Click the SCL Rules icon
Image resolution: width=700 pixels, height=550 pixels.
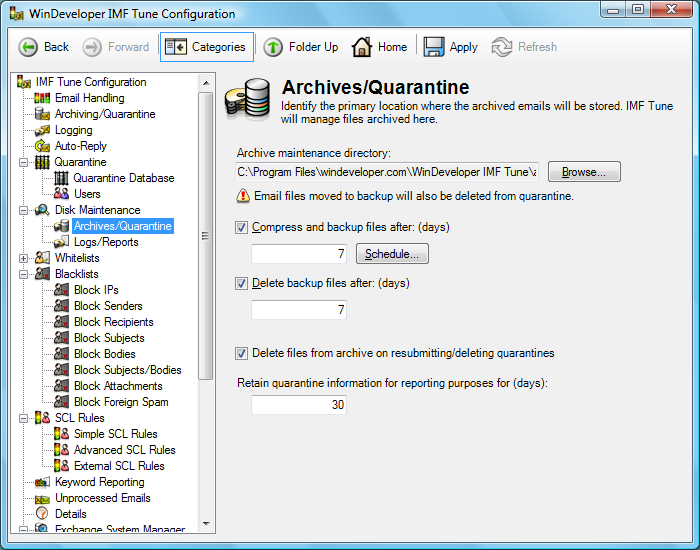[42, 418]
